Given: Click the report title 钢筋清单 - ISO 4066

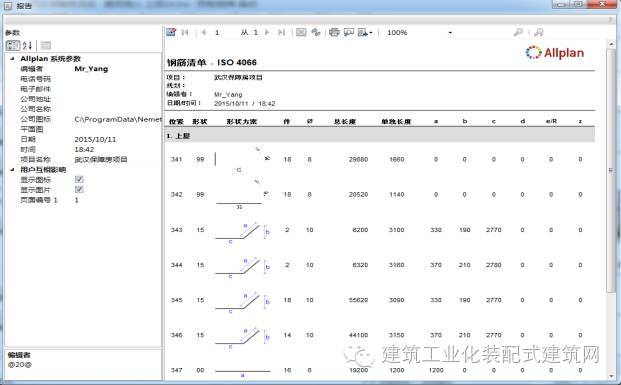Looking at the screenshot, I should click(x=211, y=62).
